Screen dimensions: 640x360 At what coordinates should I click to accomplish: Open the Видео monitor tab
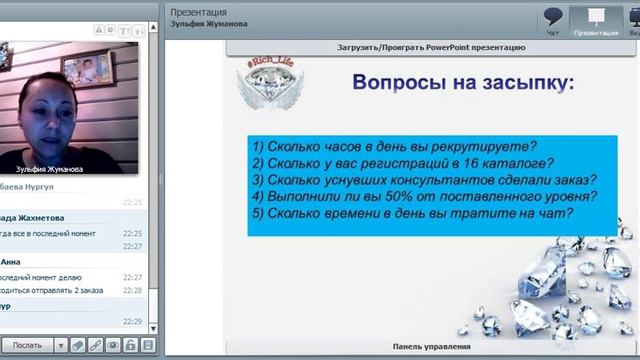click(633, 22)
